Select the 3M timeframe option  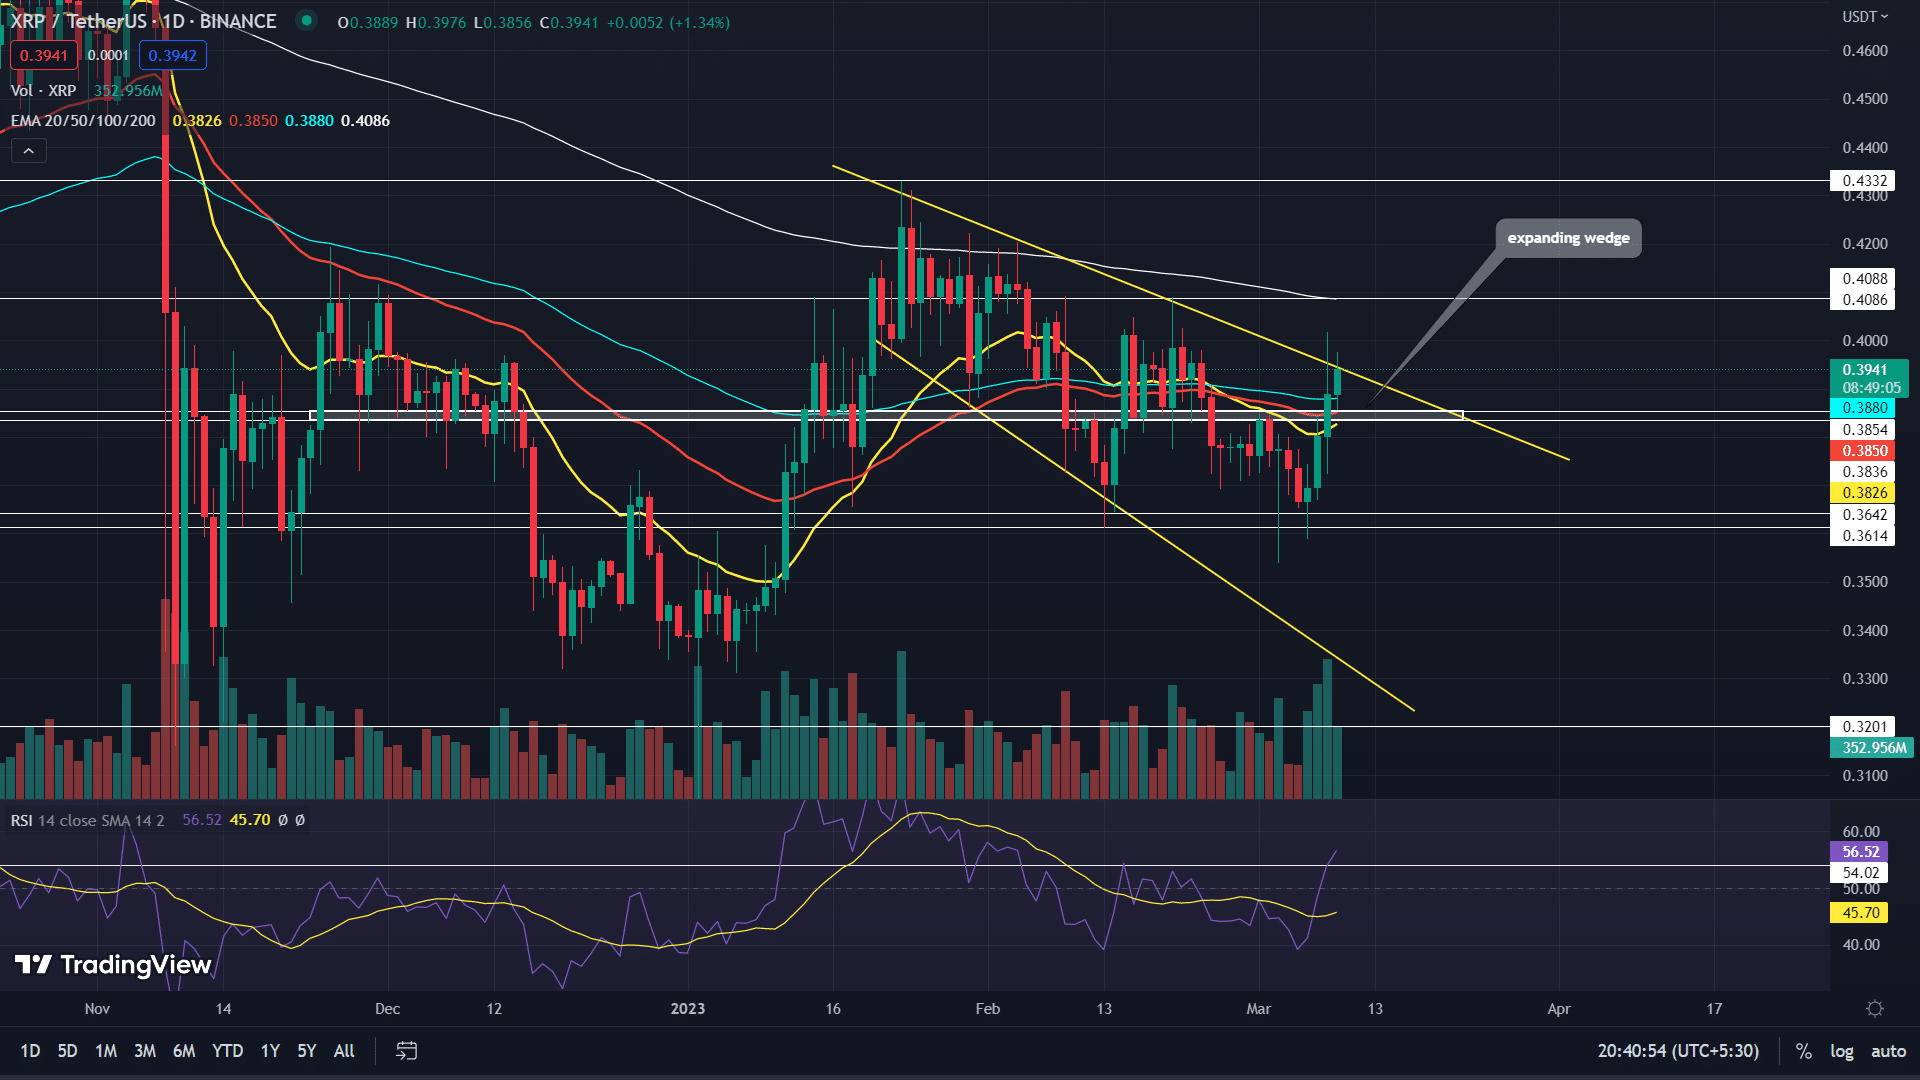(145, 1051)
